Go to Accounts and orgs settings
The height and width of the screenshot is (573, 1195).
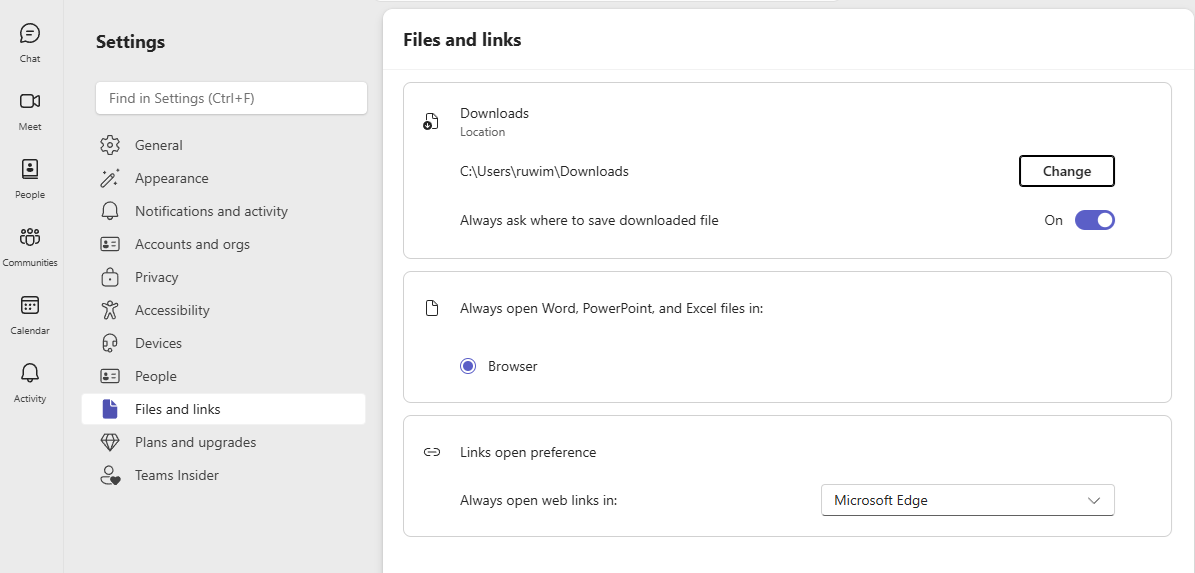(192, 244)
